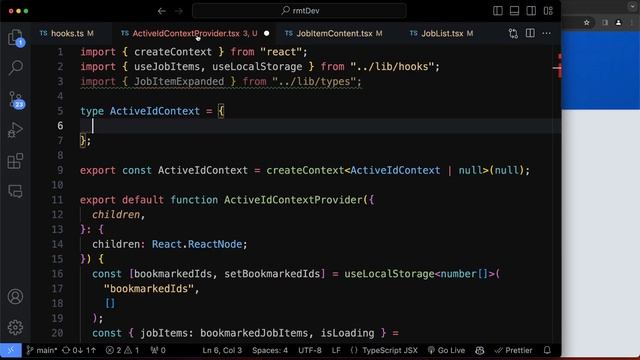640x360 pixels.
Task: Open the Search view in activity bar
Action: (x=16, y=68)
